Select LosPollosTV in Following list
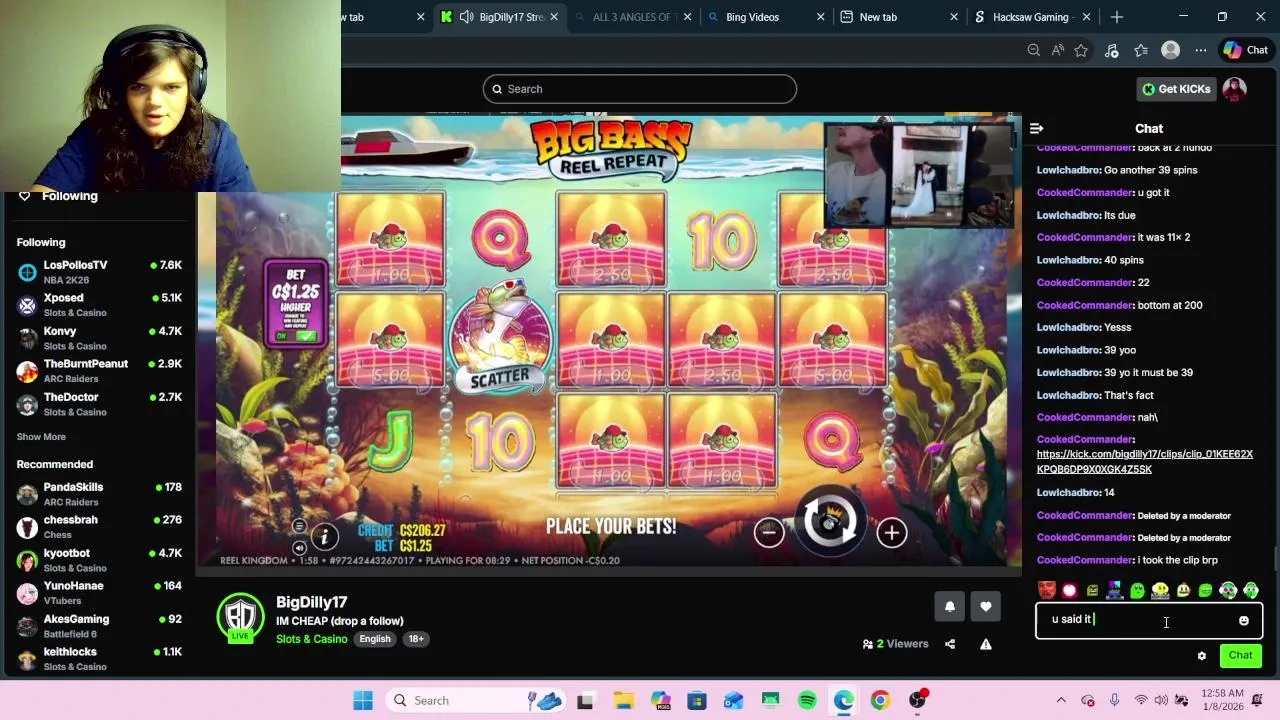1280x720 pixels. point(99,272)
